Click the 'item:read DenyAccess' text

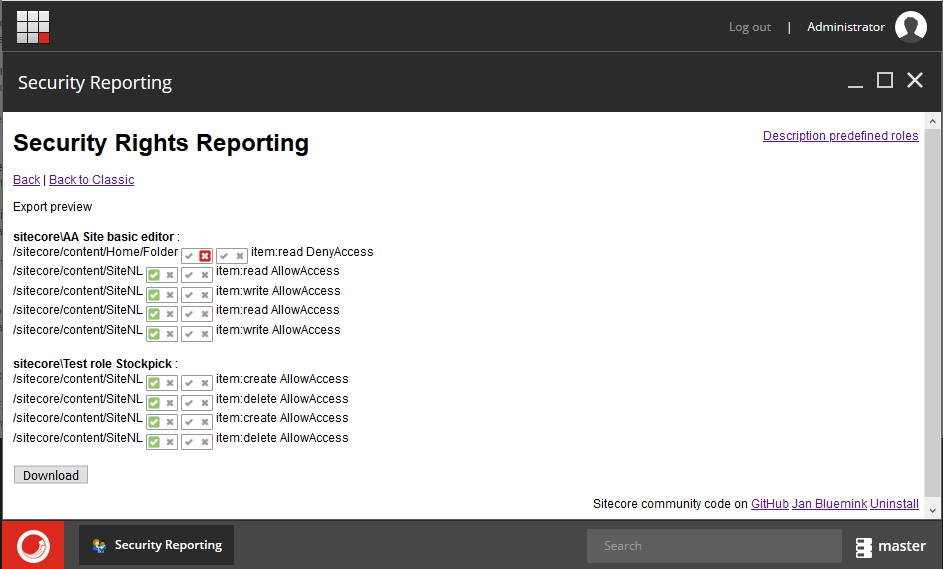(312, 252)
